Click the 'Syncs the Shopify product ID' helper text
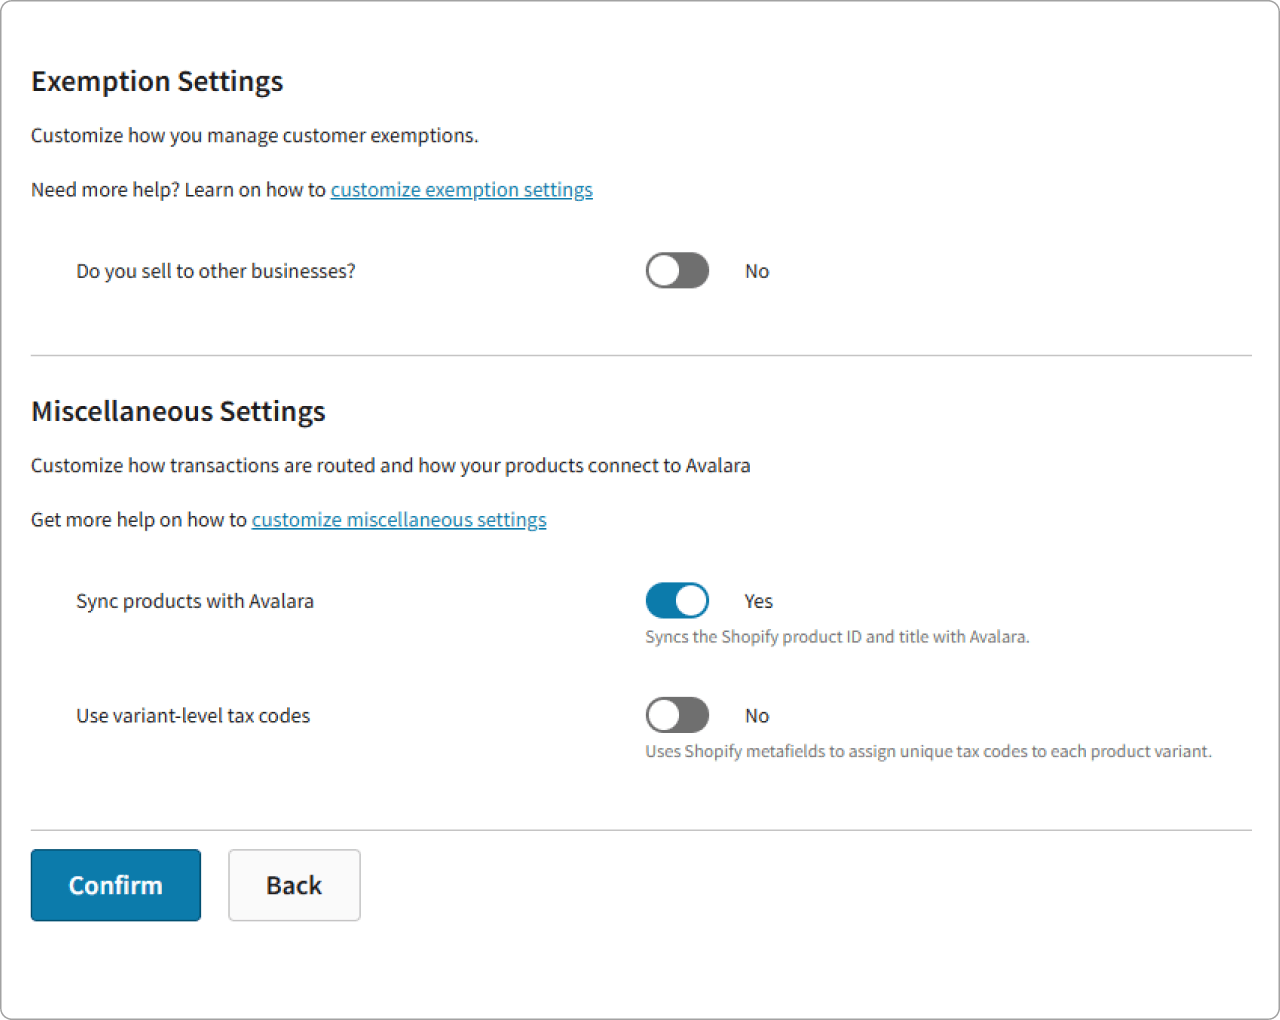The height and width of the screenshot is (1020, 1280). (837, 637)
